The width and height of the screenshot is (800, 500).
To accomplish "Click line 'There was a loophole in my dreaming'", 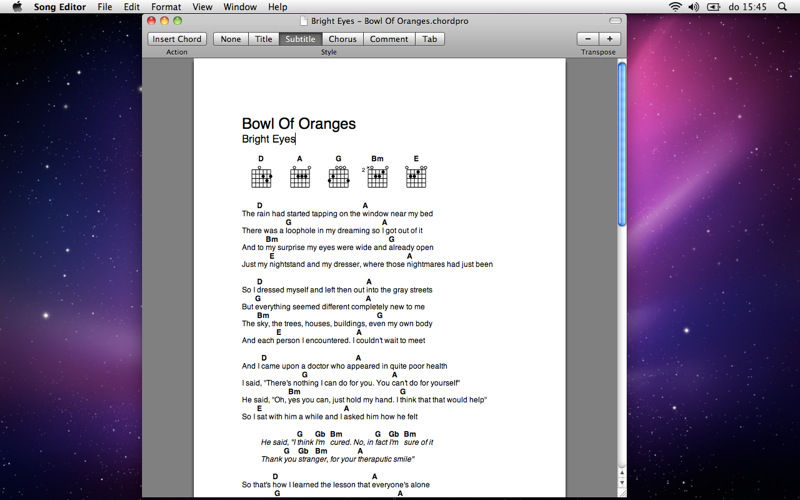I will 332,231.
